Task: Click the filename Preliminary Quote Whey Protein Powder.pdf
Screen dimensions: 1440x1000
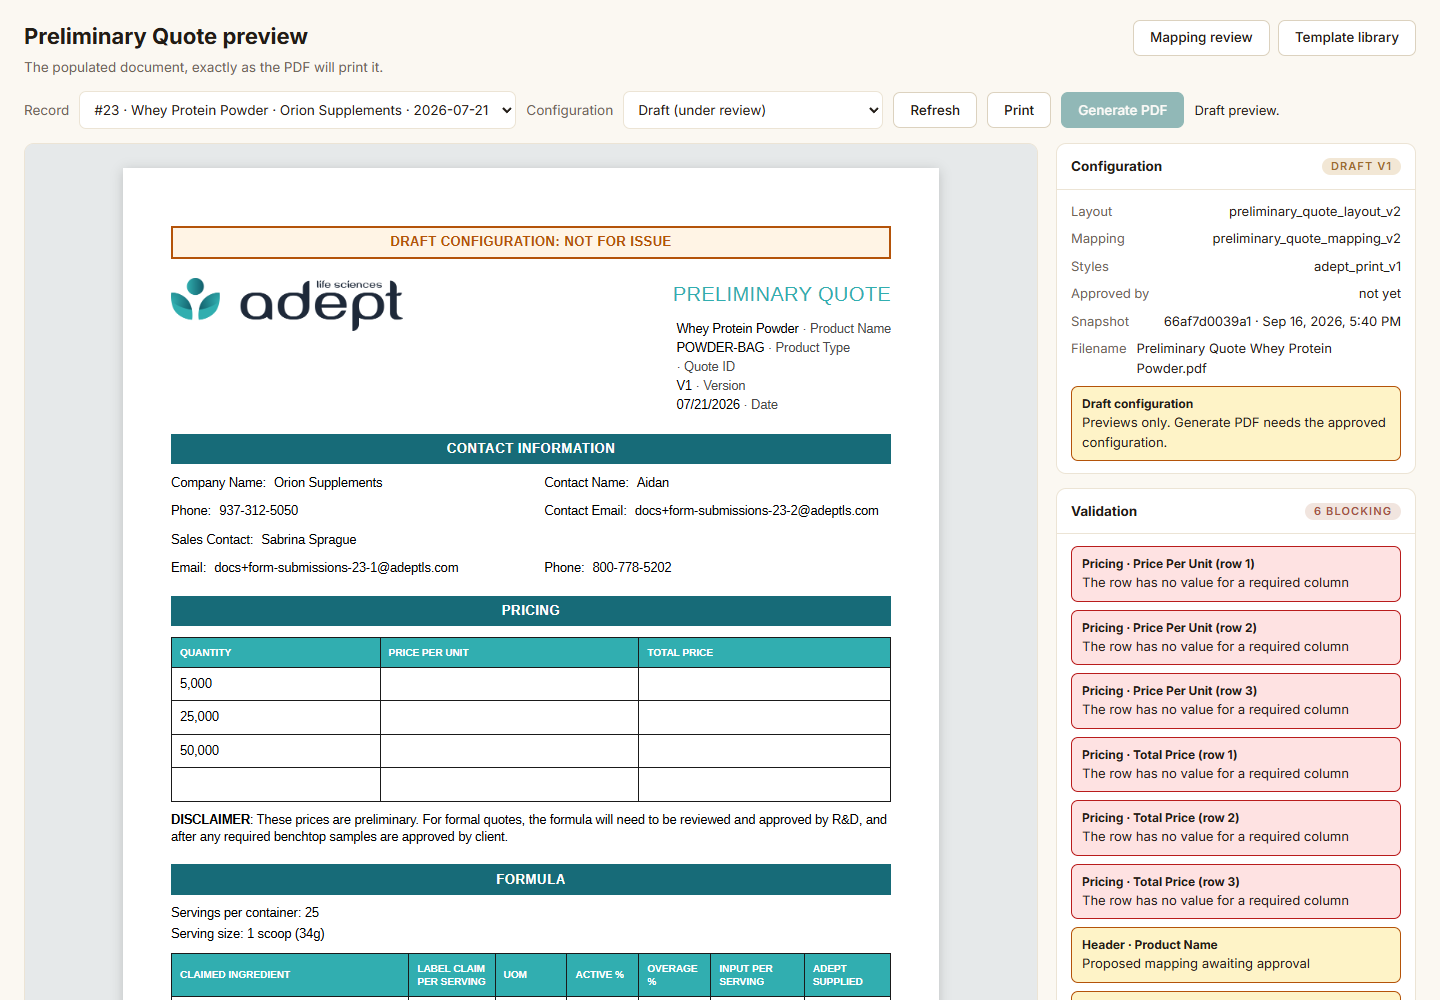Action: click(x=1234, y=358)
